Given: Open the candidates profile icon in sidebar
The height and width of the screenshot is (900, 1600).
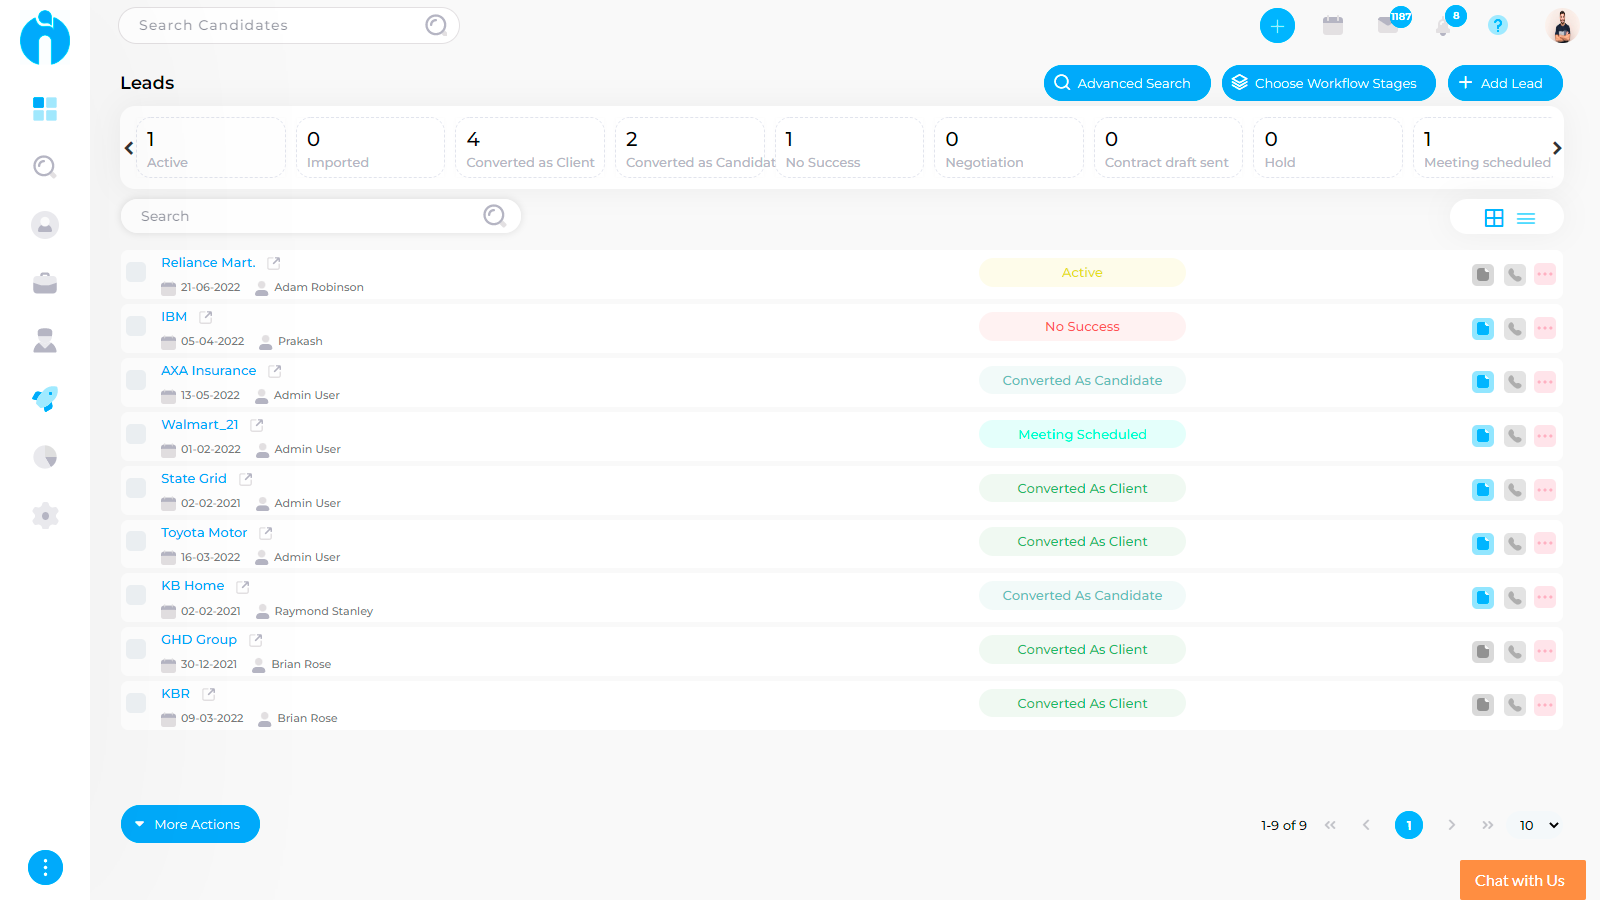Looking at the screenshot, I should [45, 225].
